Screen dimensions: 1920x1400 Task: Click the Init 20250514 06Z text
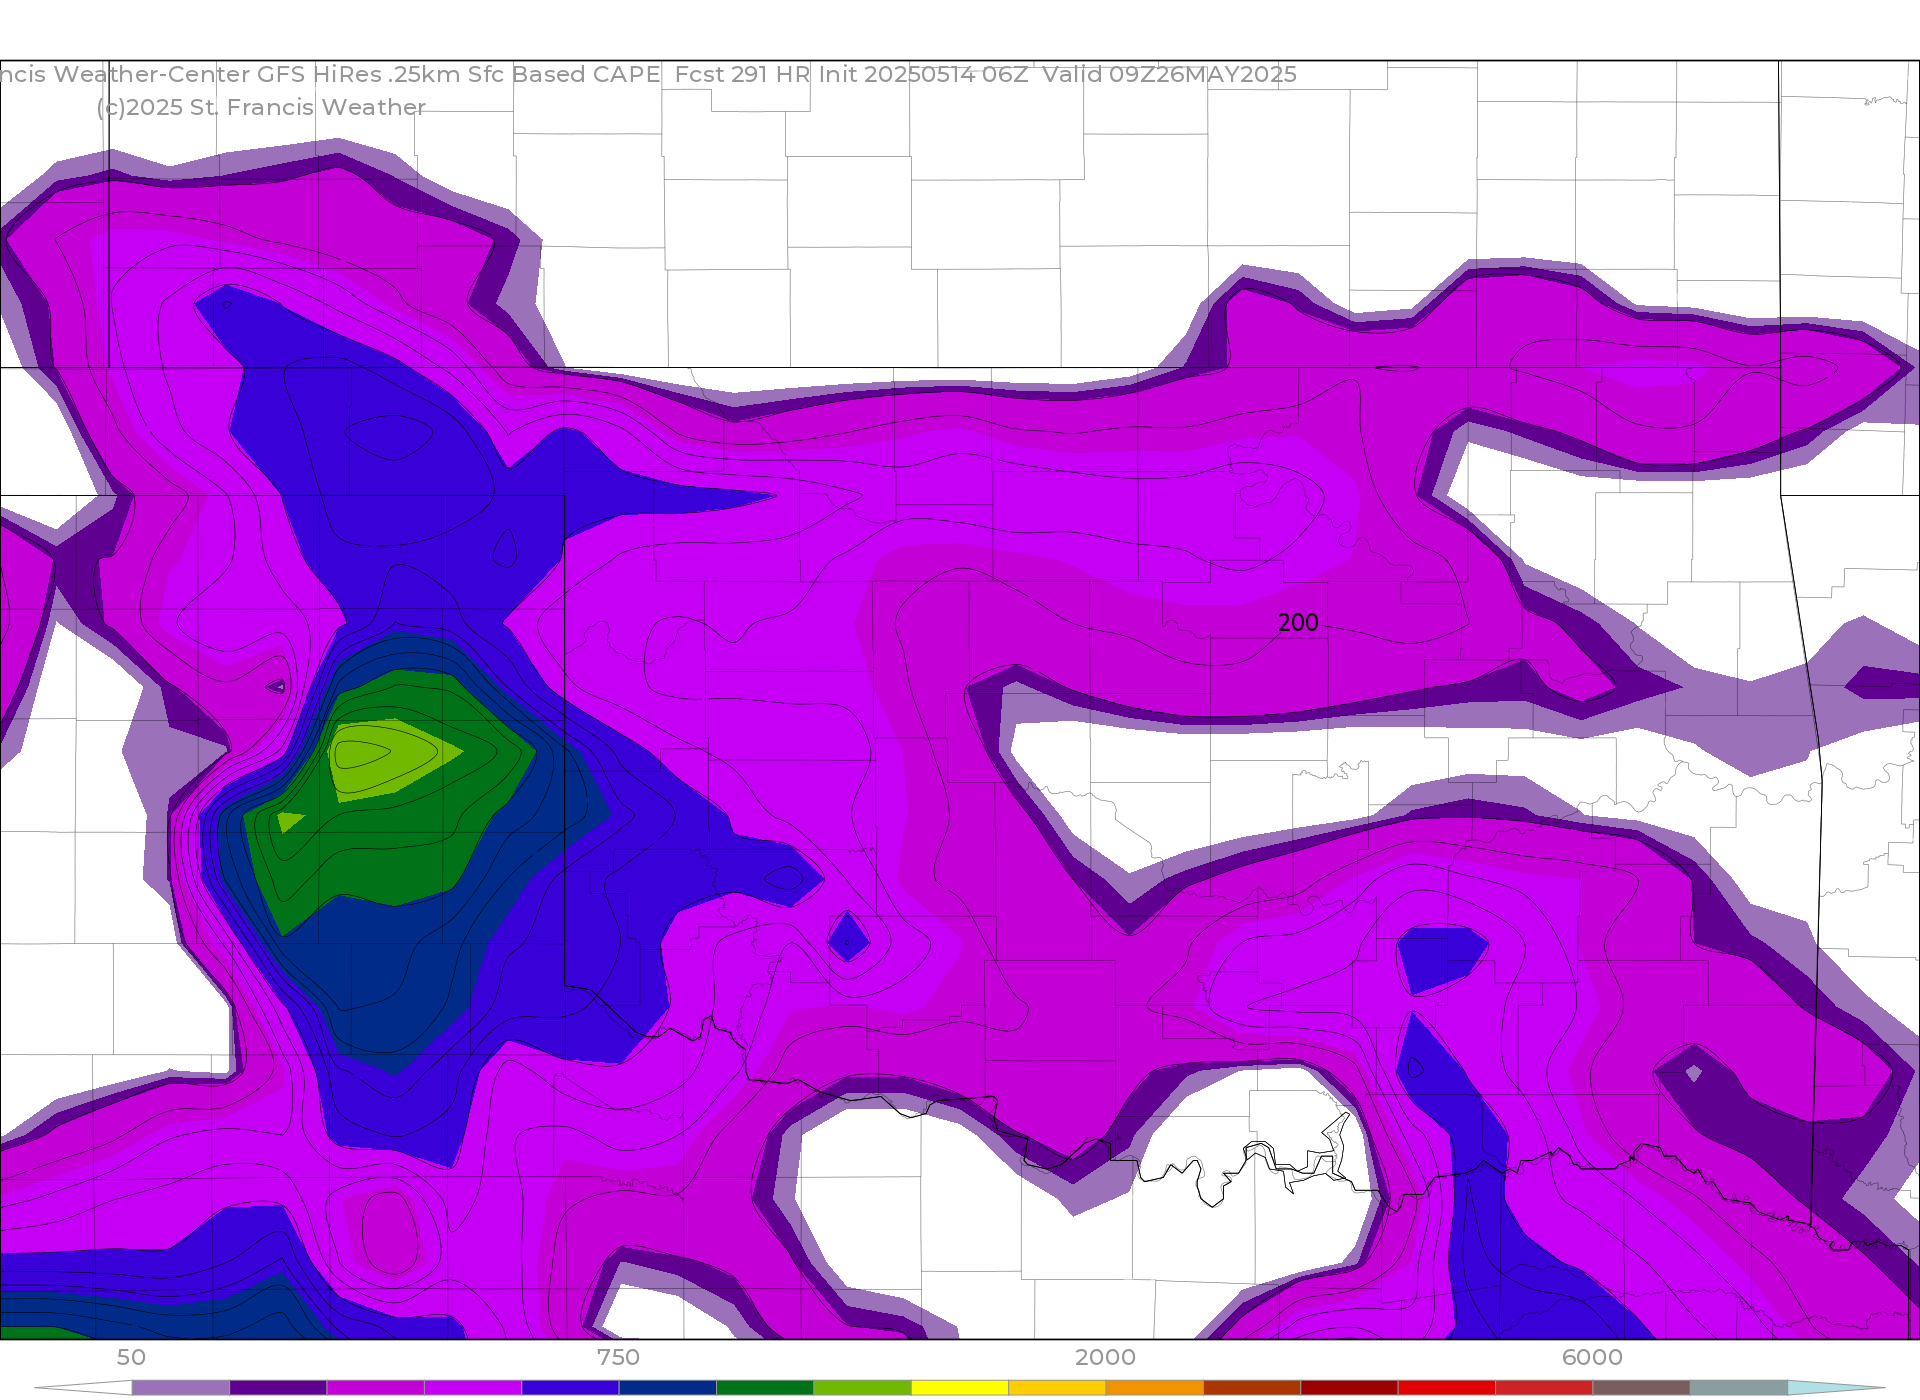(x=923, y=74)
